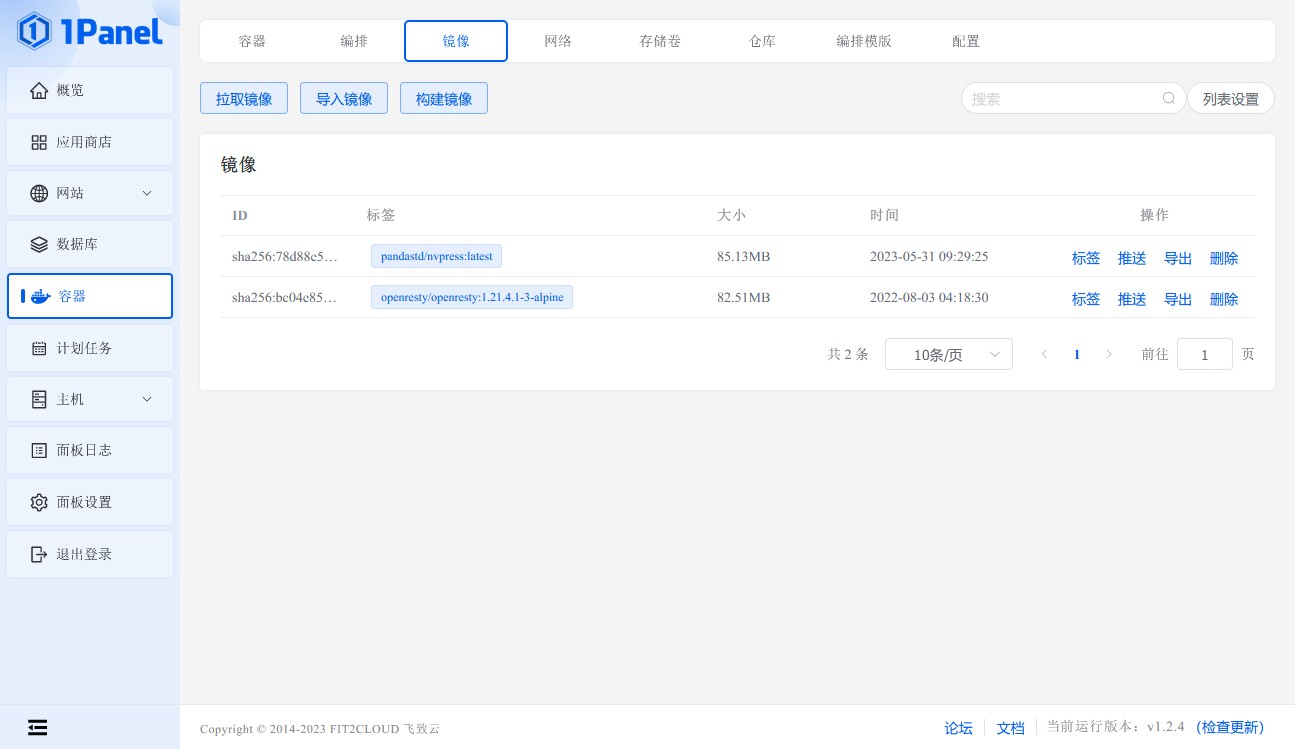Open the 仓库 tab
This screenshot has width=1295, height=749.
(762, 41)
